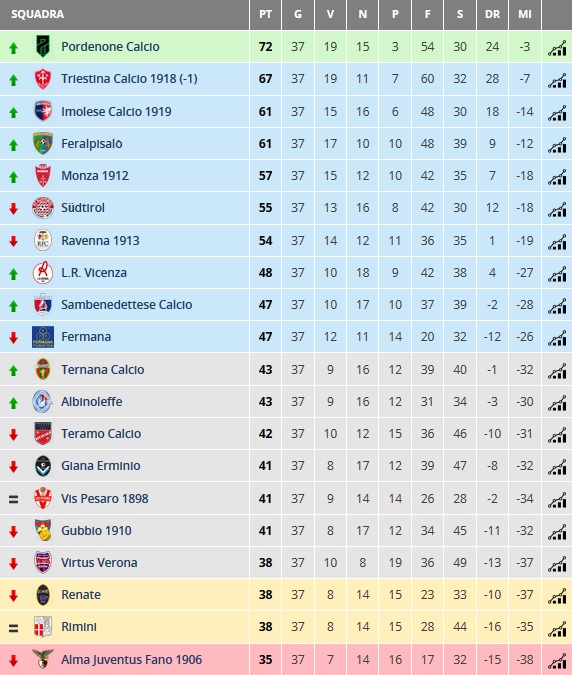Click the Giana Erminio team logo

[x=43, y=466]
